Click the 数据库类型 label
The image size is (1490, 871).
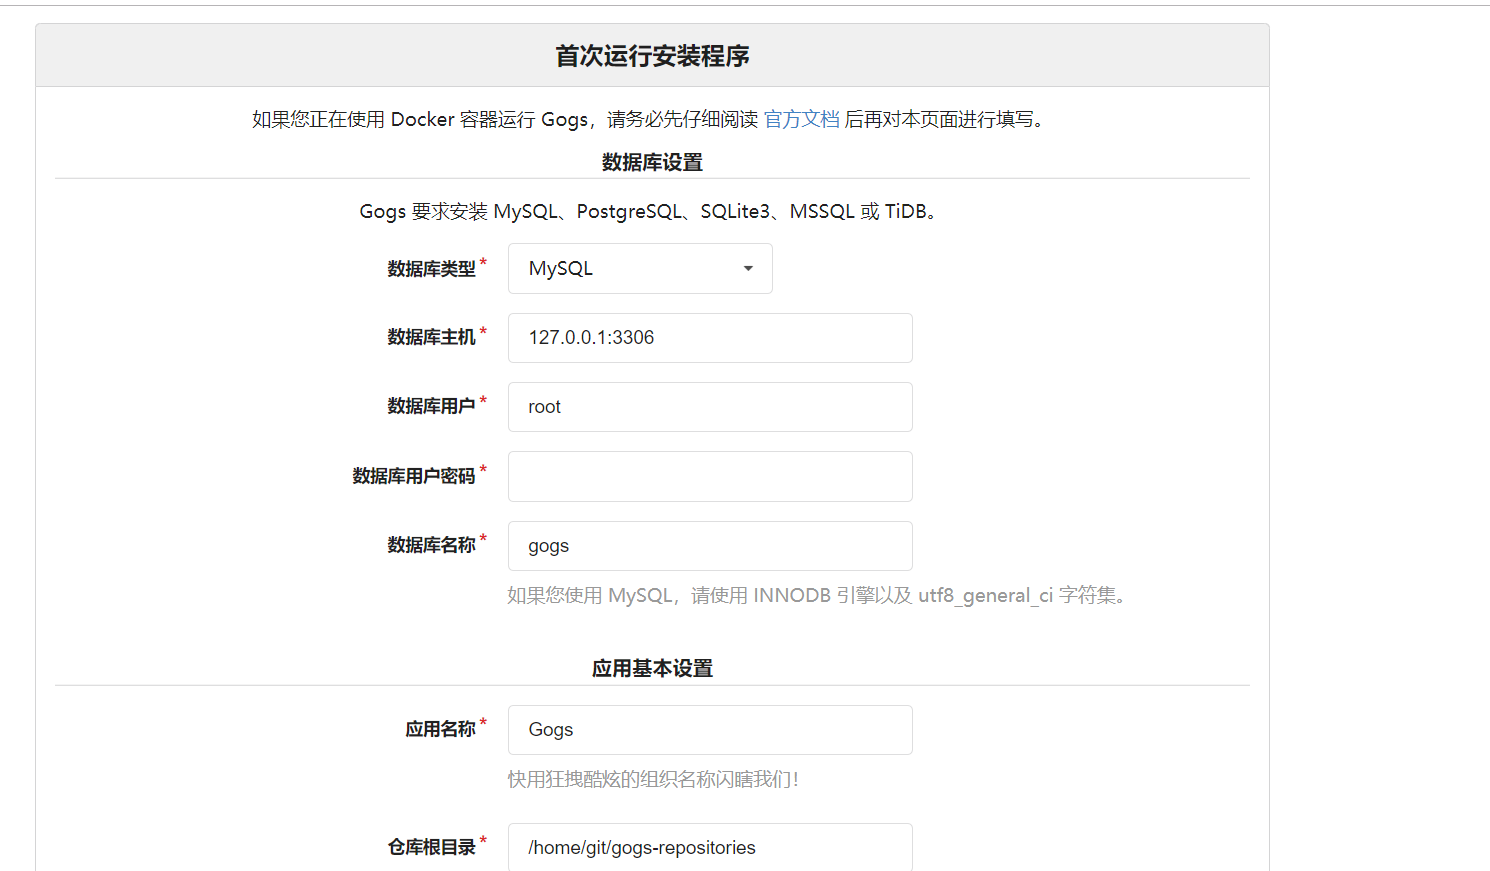pyautogui.click(x=431, y=269)
